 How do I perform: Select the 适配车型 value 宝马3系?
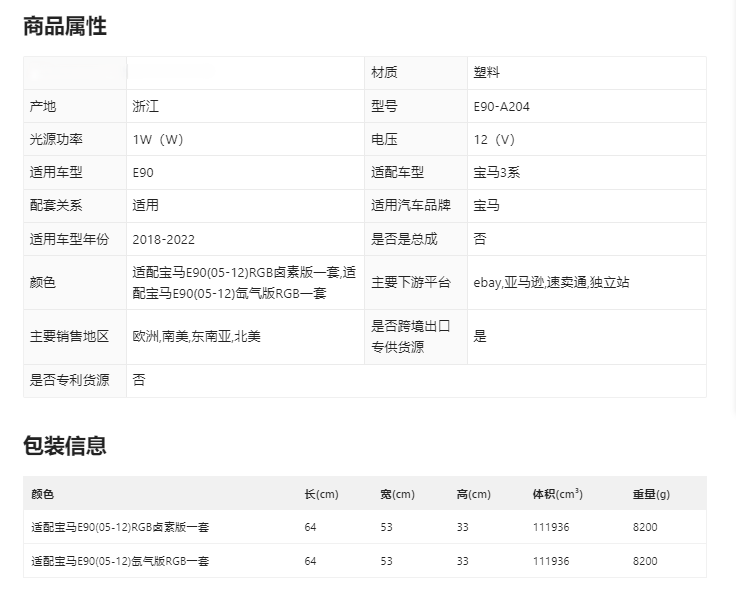click(496, 172)
